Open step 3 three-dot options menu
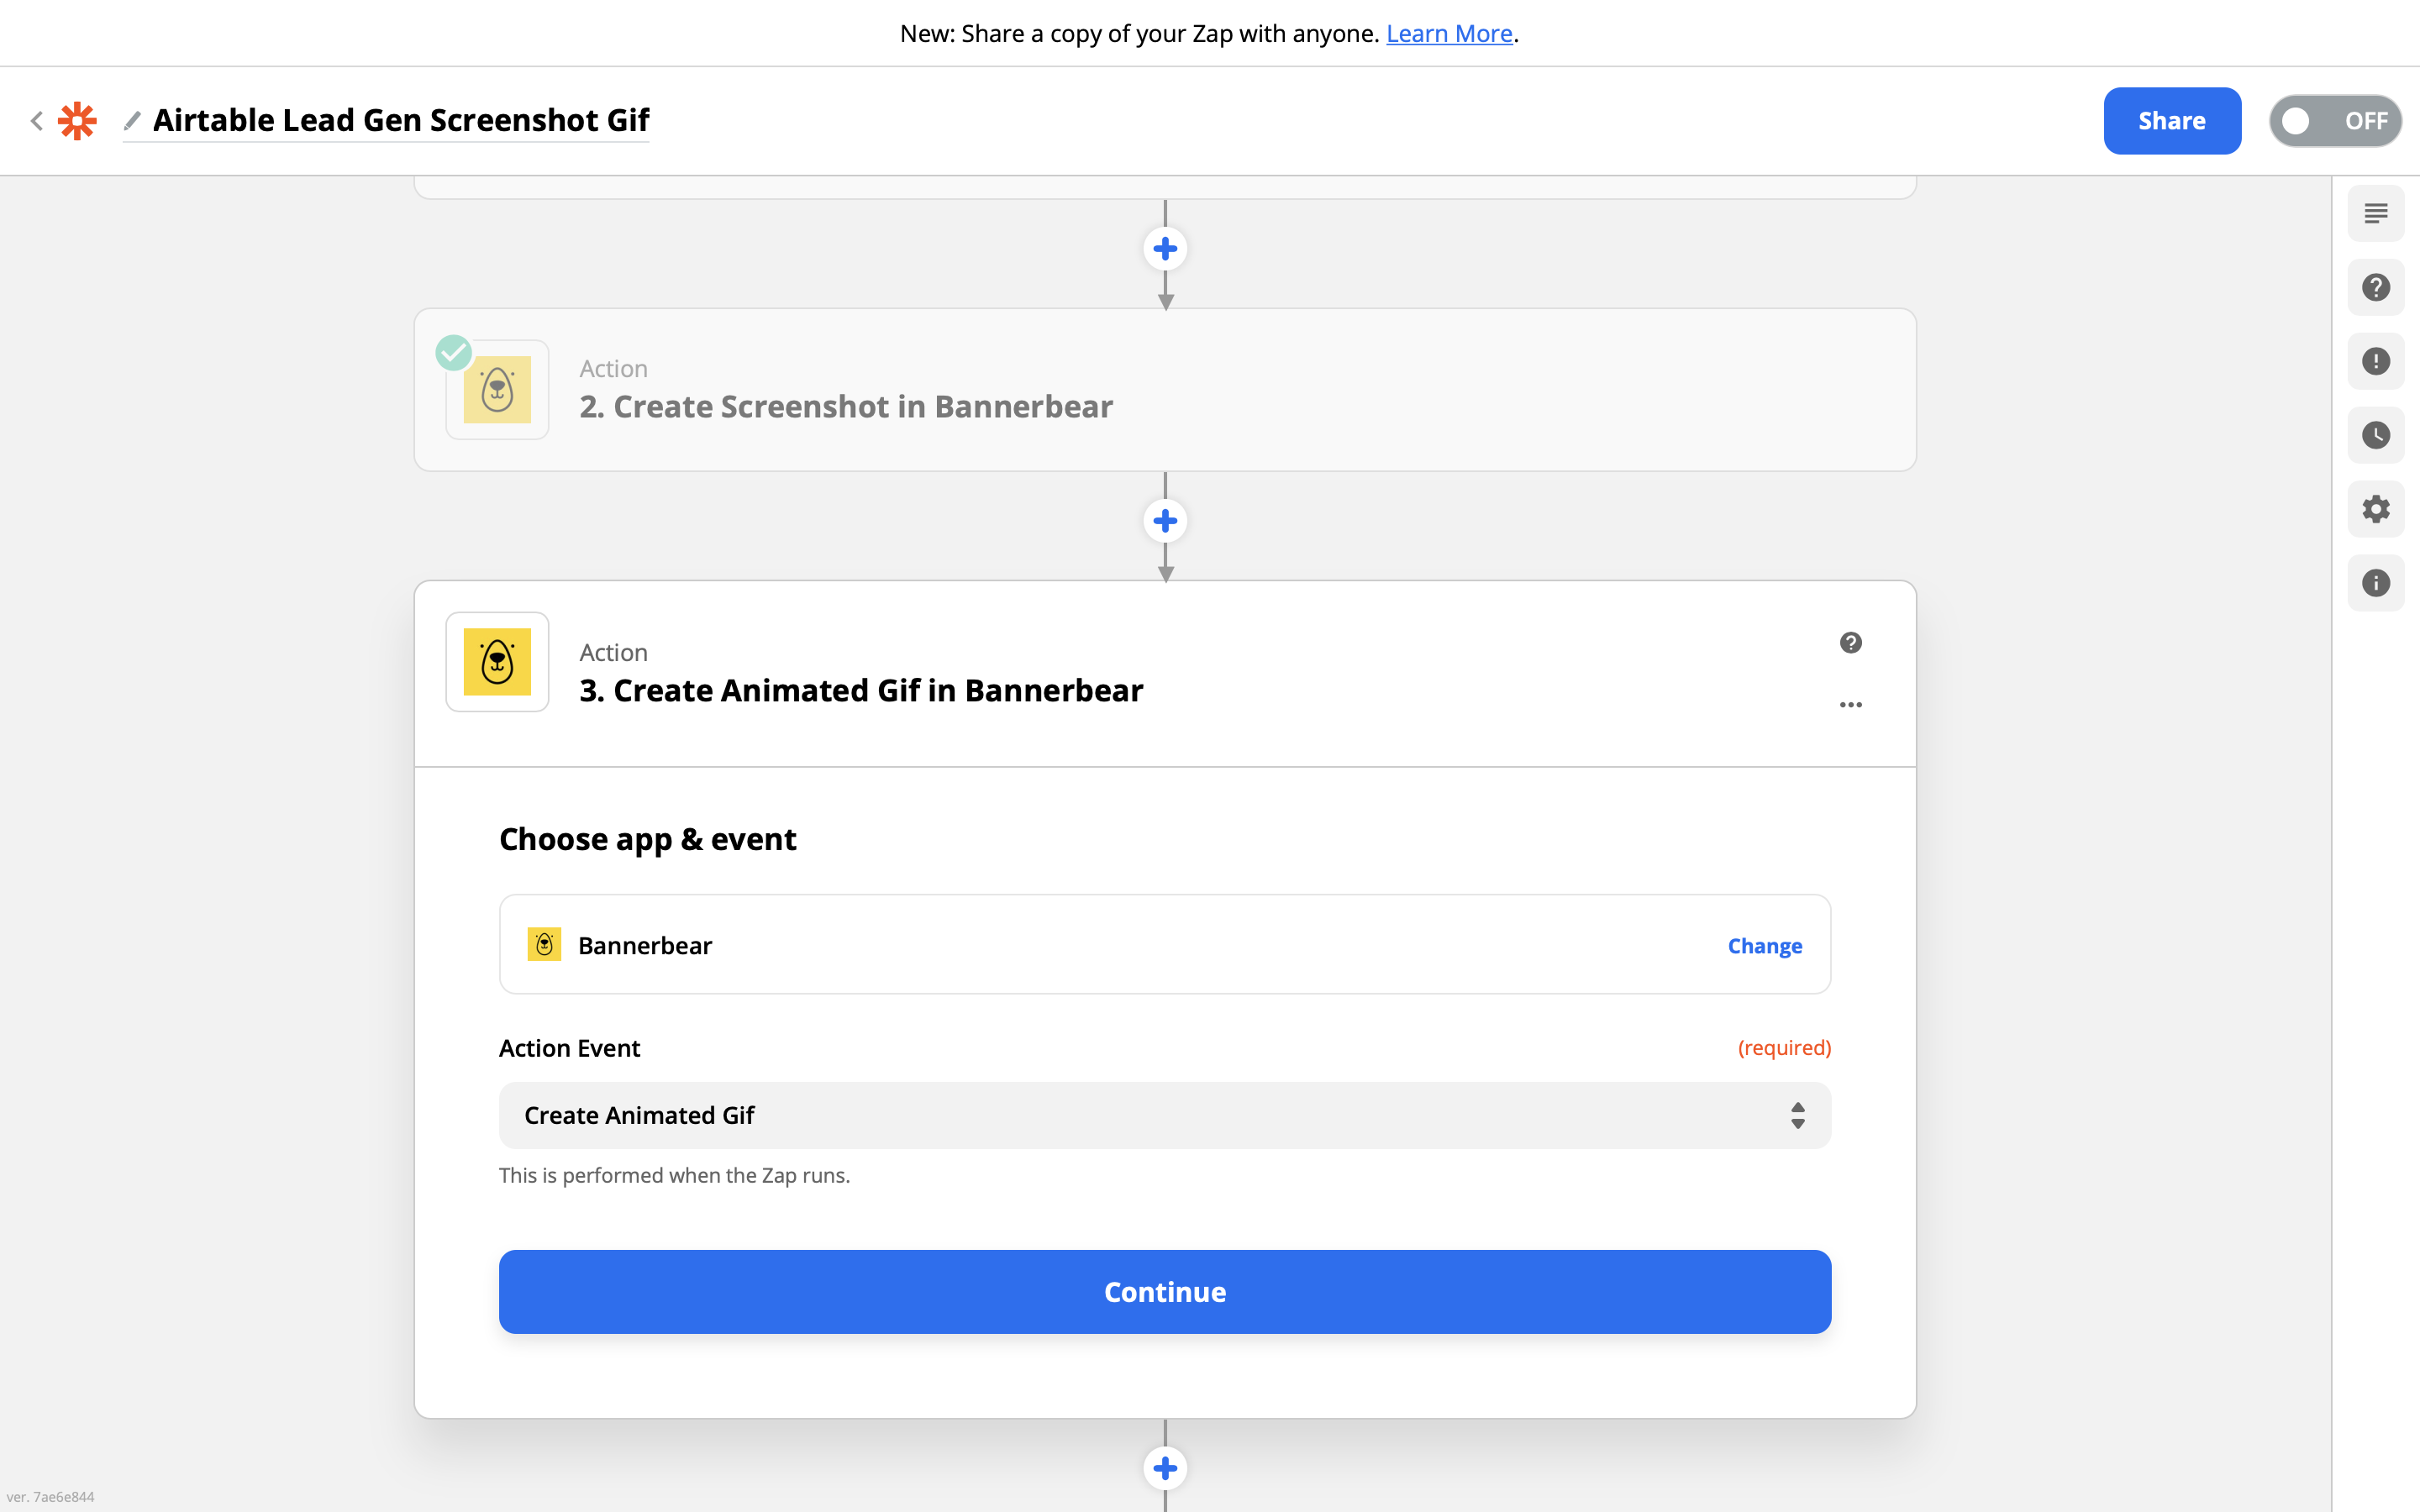Screen dimensions: 2420x1512 coord(1850,705)
